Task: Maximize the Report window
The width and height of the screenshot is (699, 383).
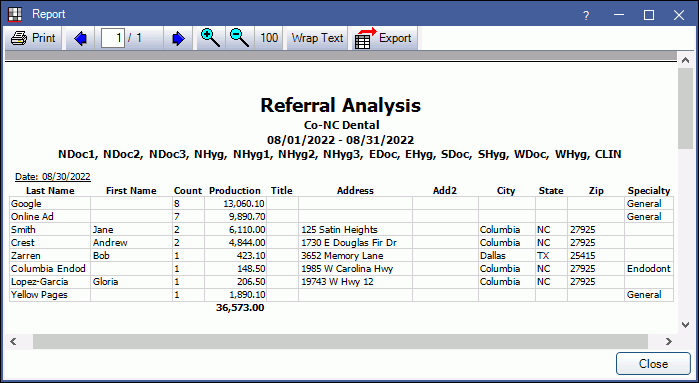Action: tap(649, 15)
